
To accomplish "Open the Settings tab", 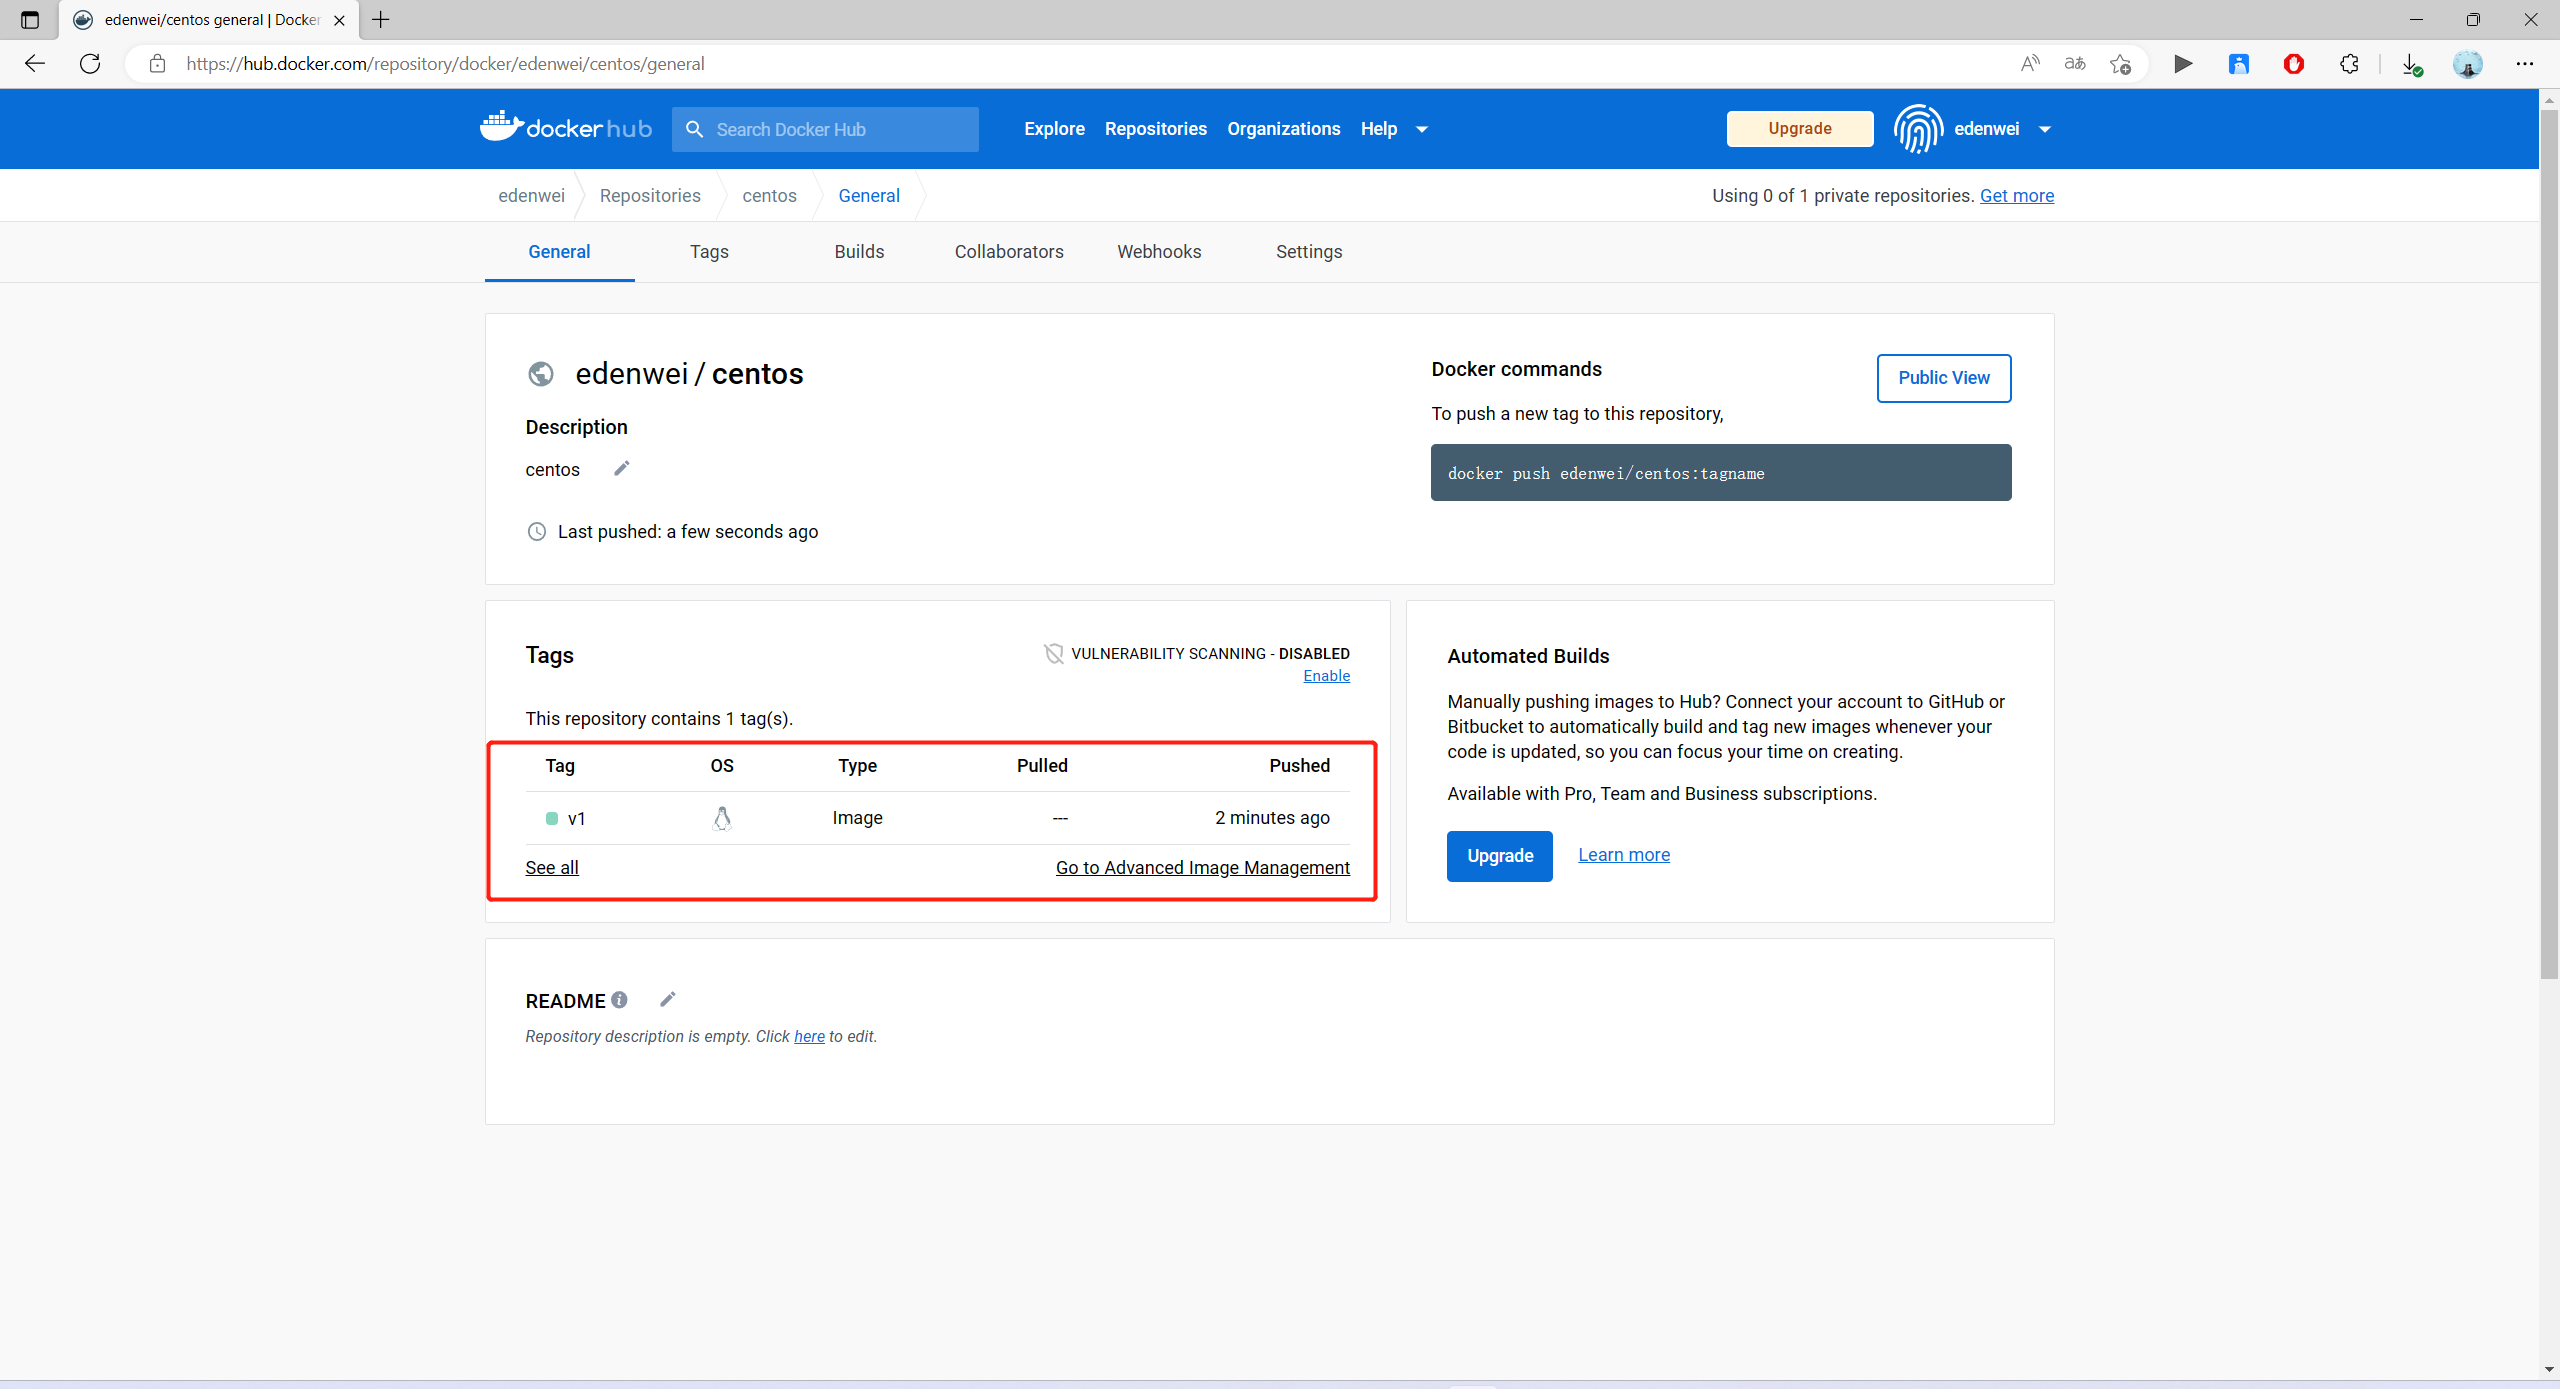I will pos(1309,252).
